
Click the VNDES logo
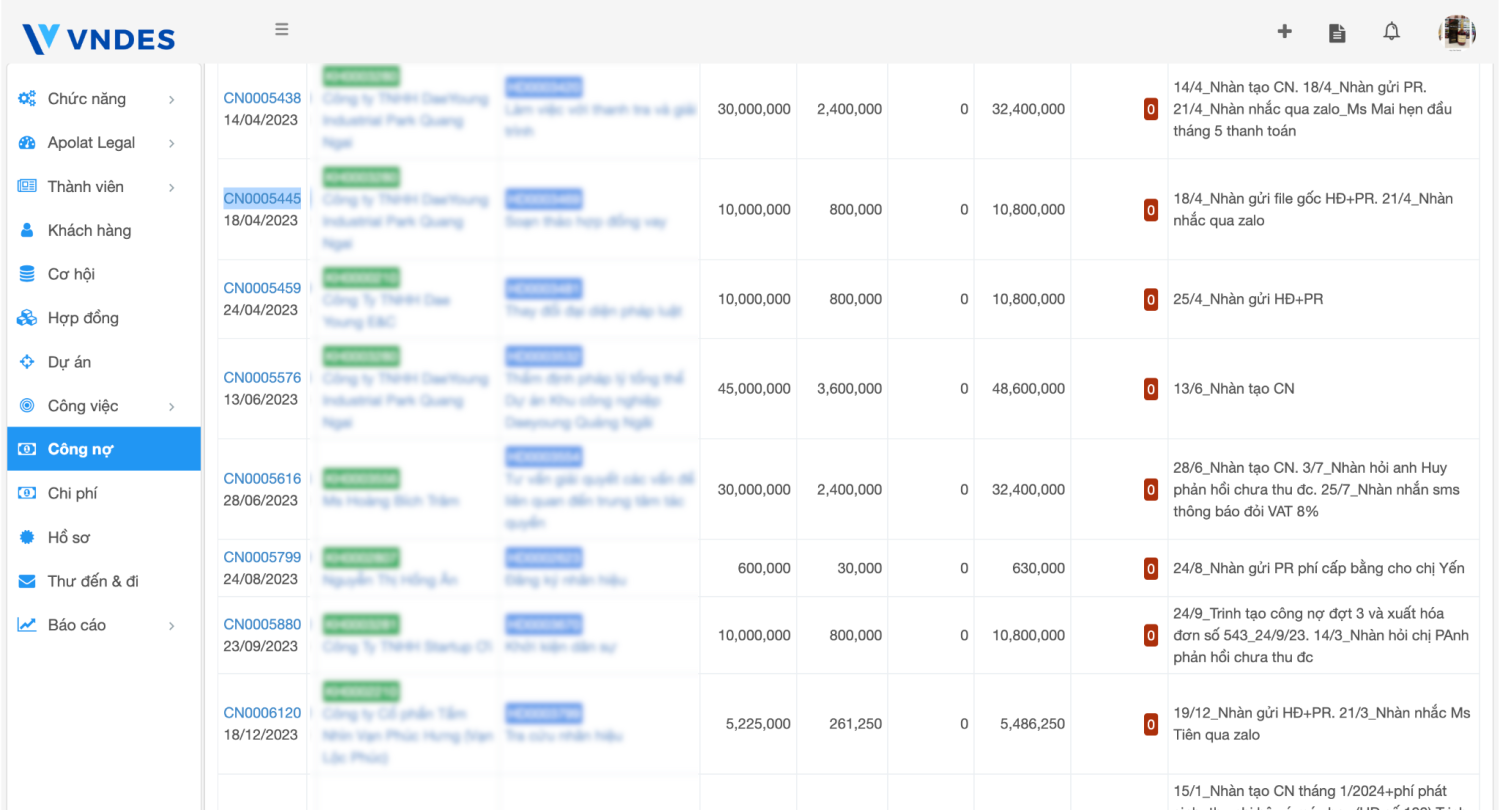[99, 39]
